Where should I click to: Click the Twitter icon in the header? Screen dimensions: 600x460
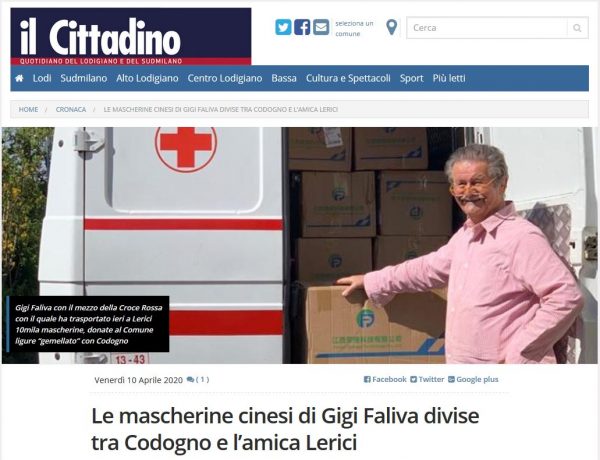pos(283,27)
